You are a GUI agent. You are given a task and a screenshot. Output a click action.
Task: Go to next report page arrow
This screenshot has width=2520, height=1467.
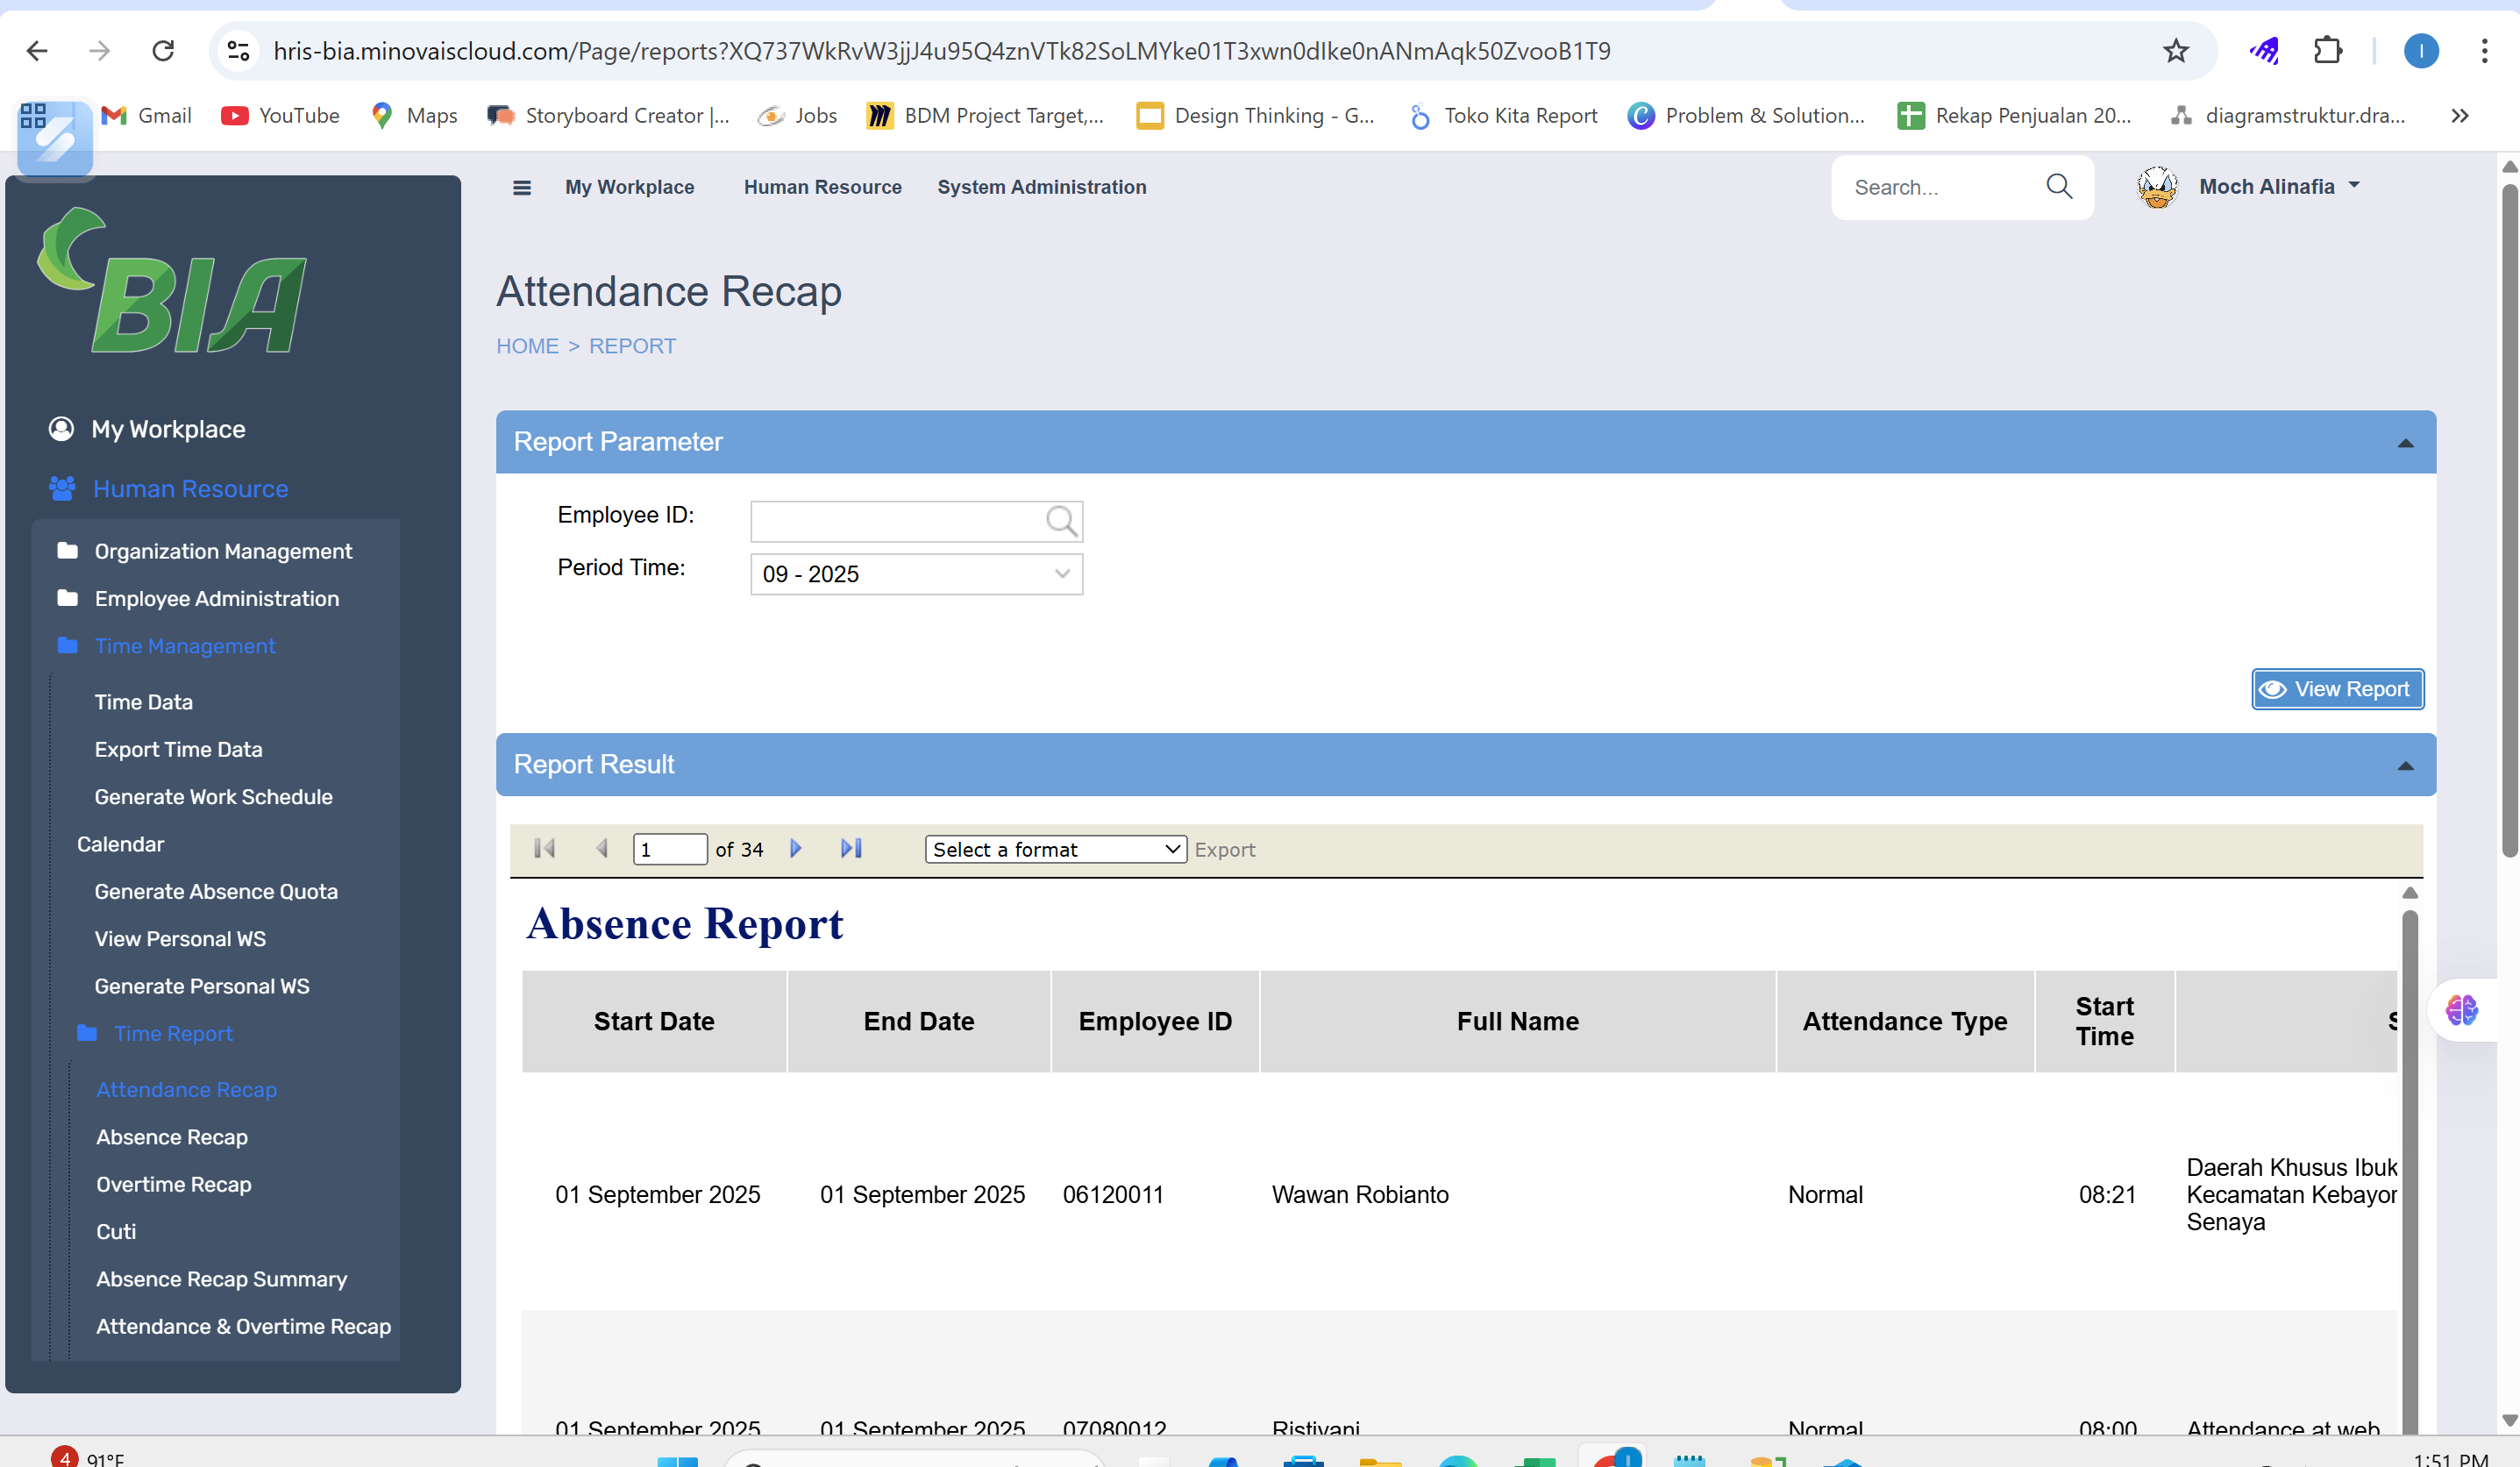tap(796, 848)
